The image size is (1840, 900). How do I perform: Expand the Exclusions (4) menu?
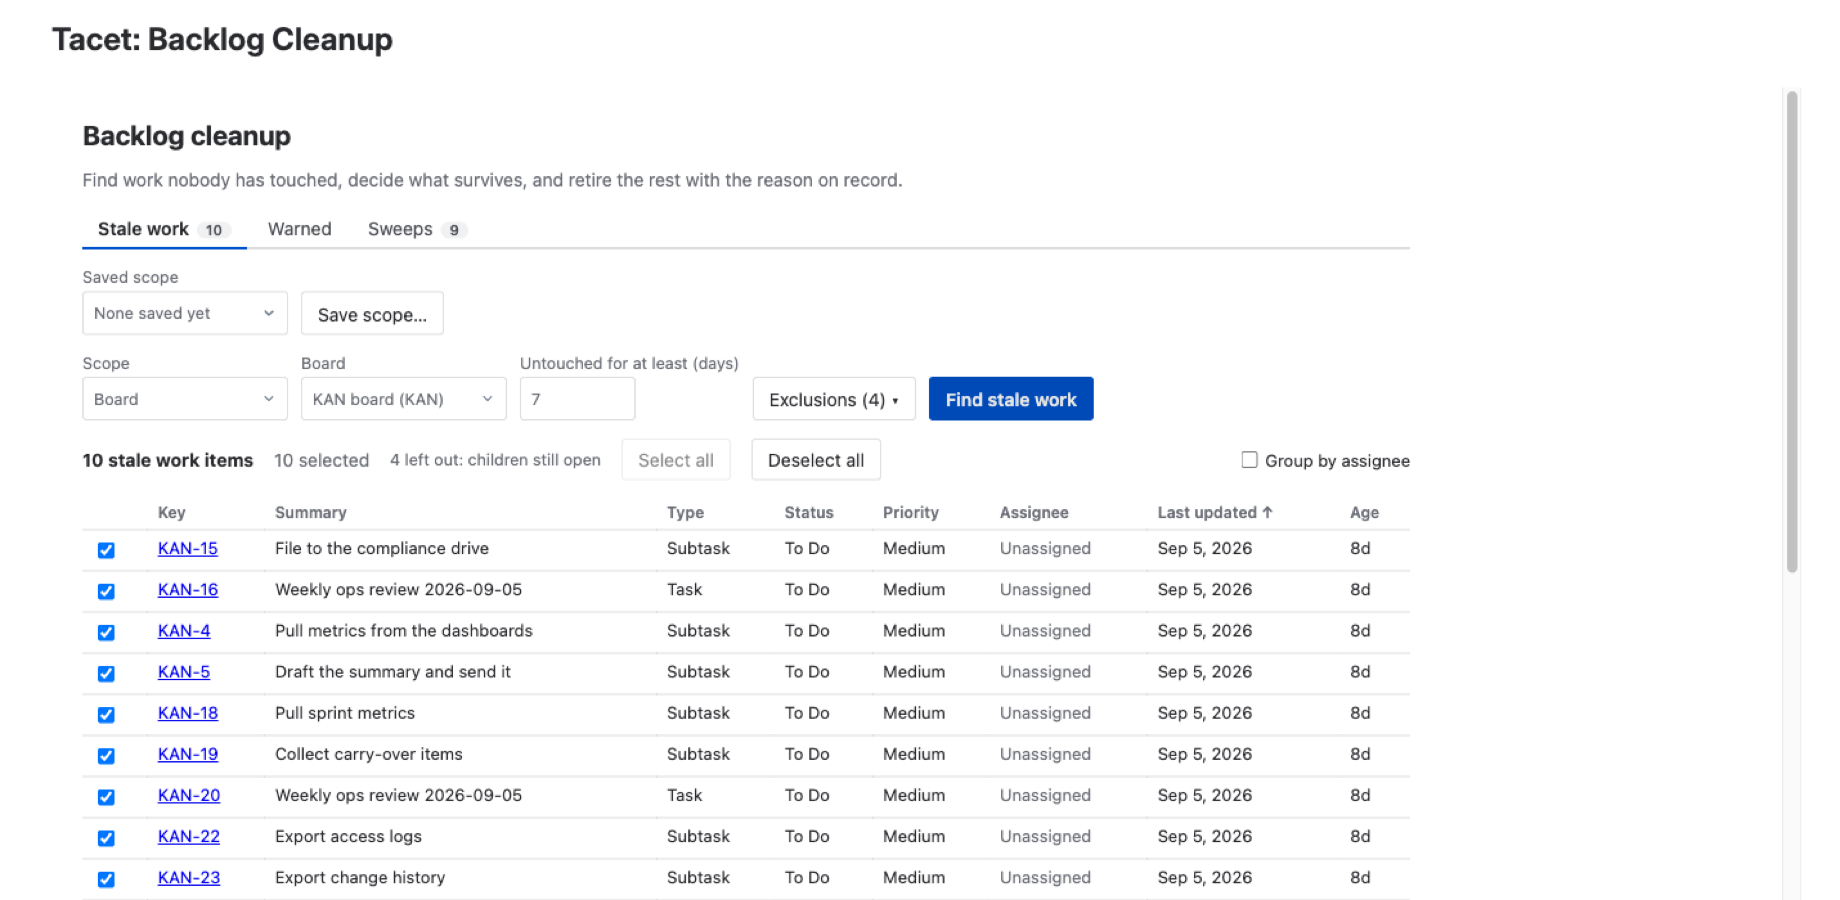click(834, 399)
